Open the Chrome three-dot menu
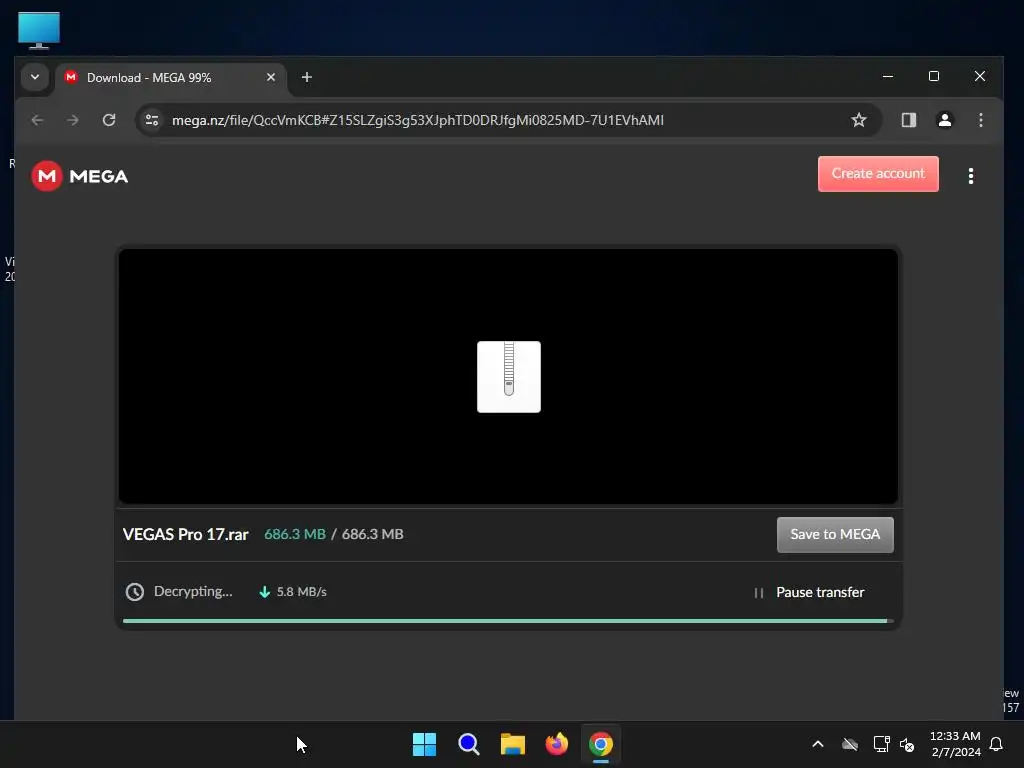This screenshot has width=1024, height=768. 980,120
